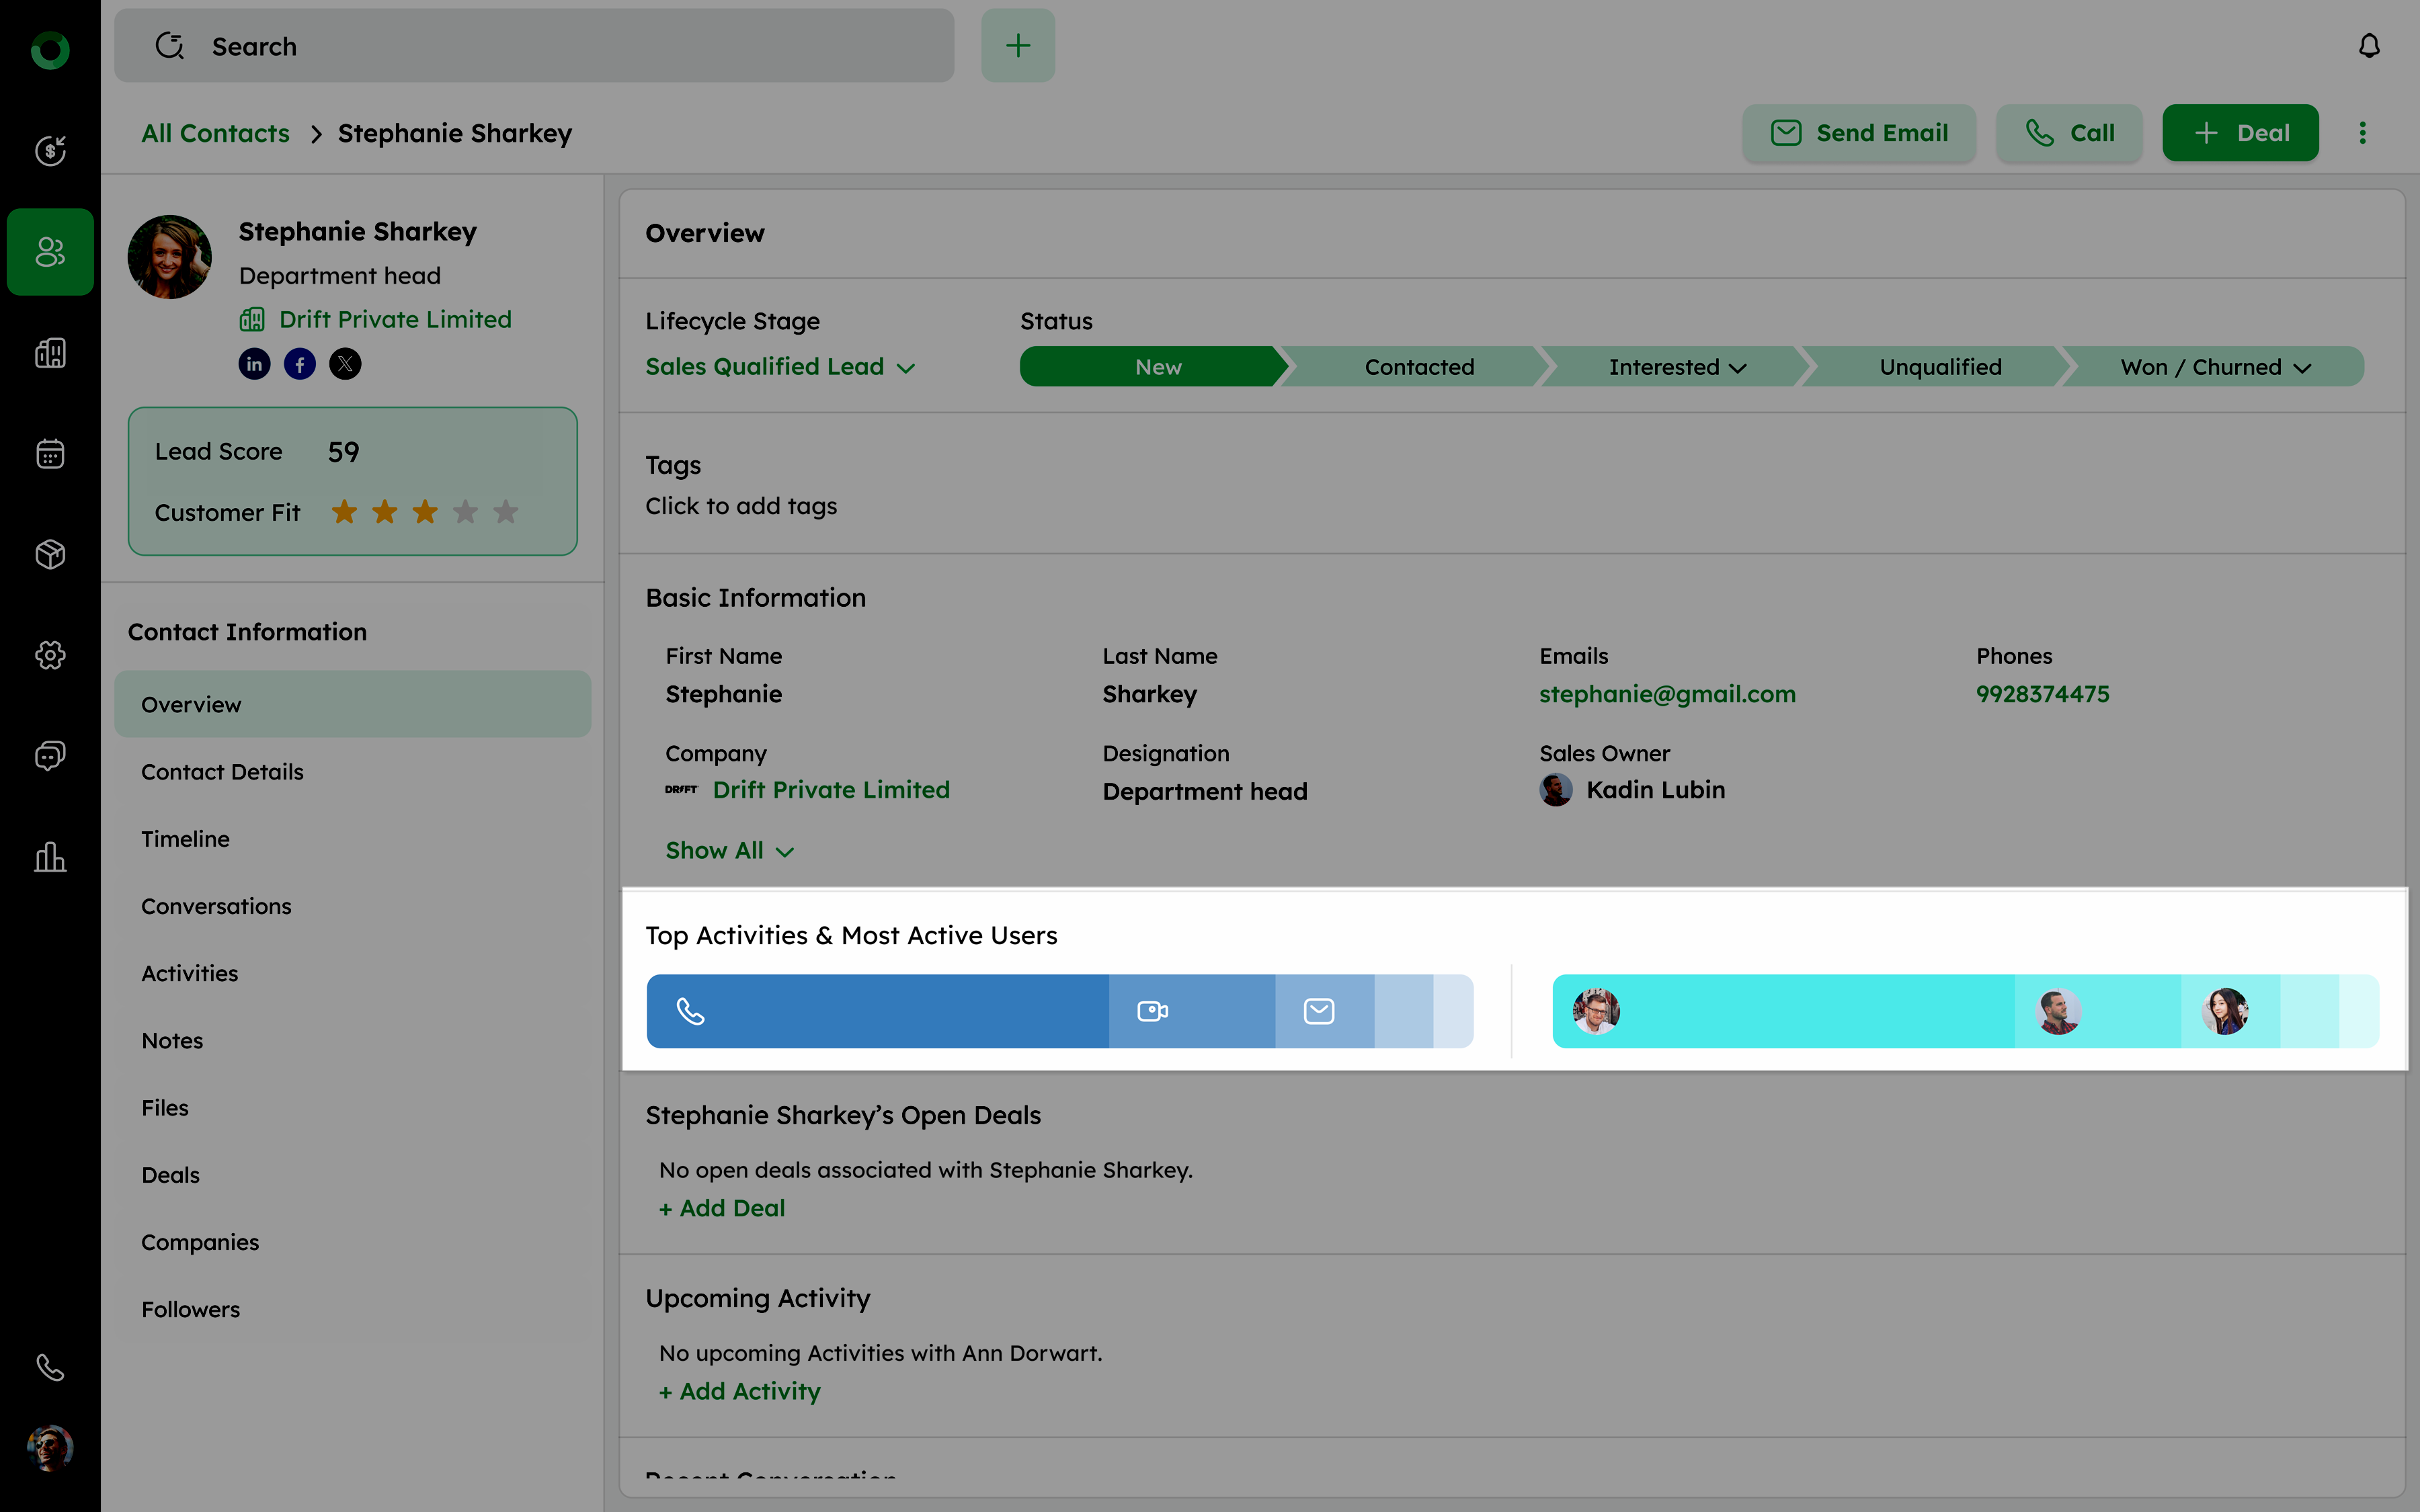Viewport: 2420px width, 1512px height.
Task: Open the Contacts icon in sidebar
Action: coord(50,252)
